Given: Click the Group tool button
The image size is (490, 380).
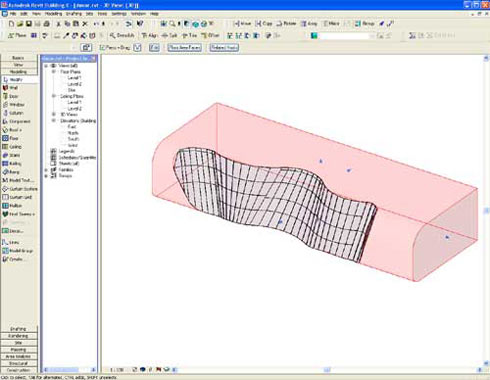Looking at the screenshot, I should point(364,24).
